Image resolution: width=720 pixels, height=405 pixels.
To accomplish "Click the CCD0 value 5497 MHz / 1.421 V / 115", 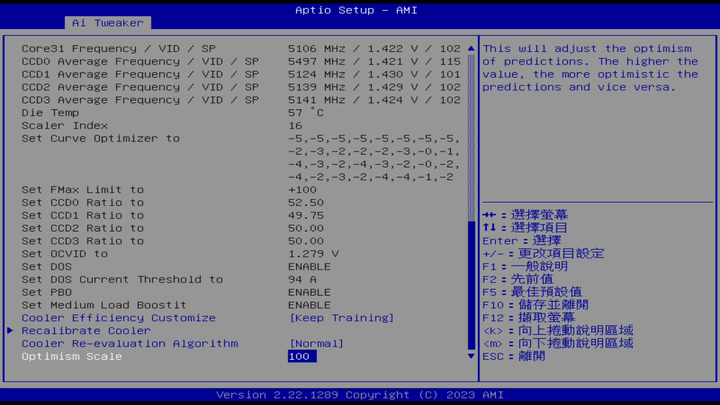I will [x=374, y=62].
